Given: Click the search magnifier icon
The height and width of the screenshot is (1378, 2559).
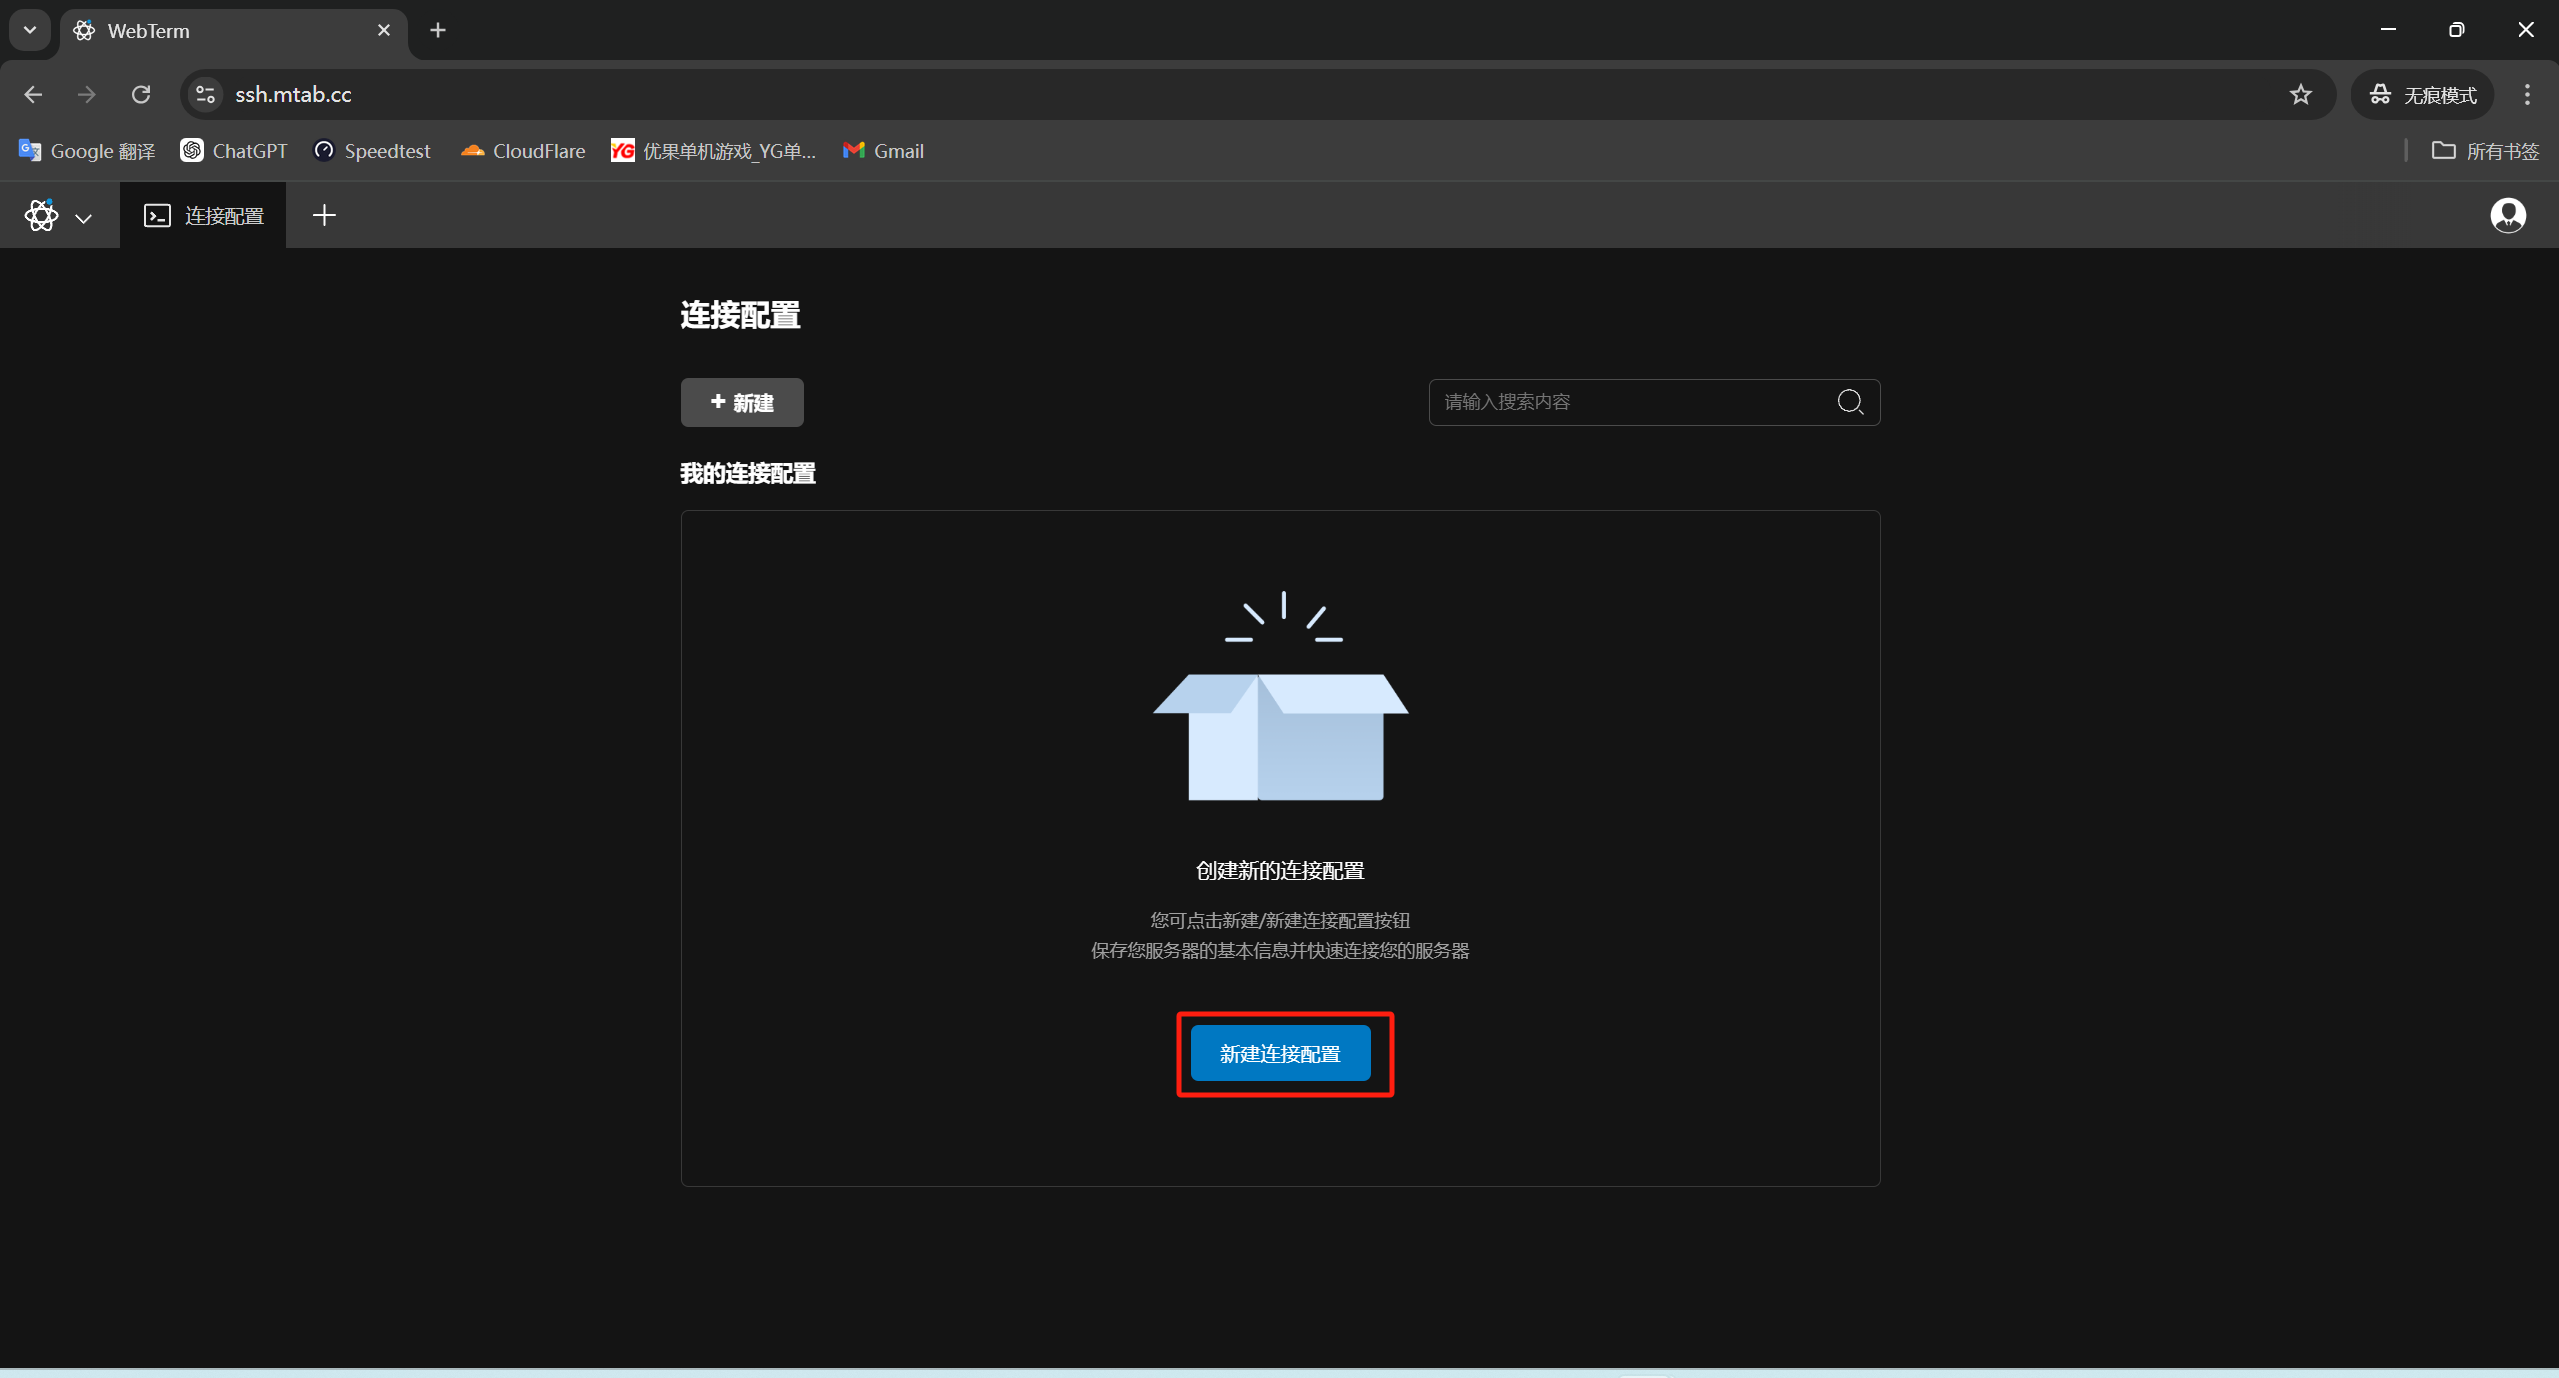Looking at the screenshot, I should click(1850, 402).
